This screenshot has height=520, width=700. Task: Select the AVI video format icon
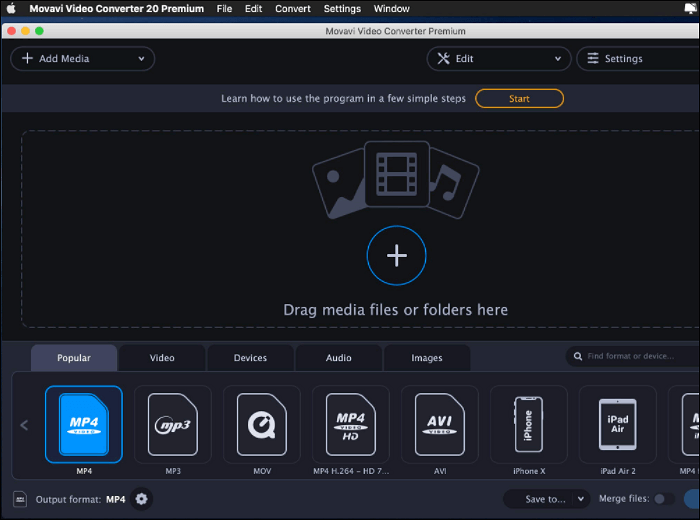tap(440, 424)
